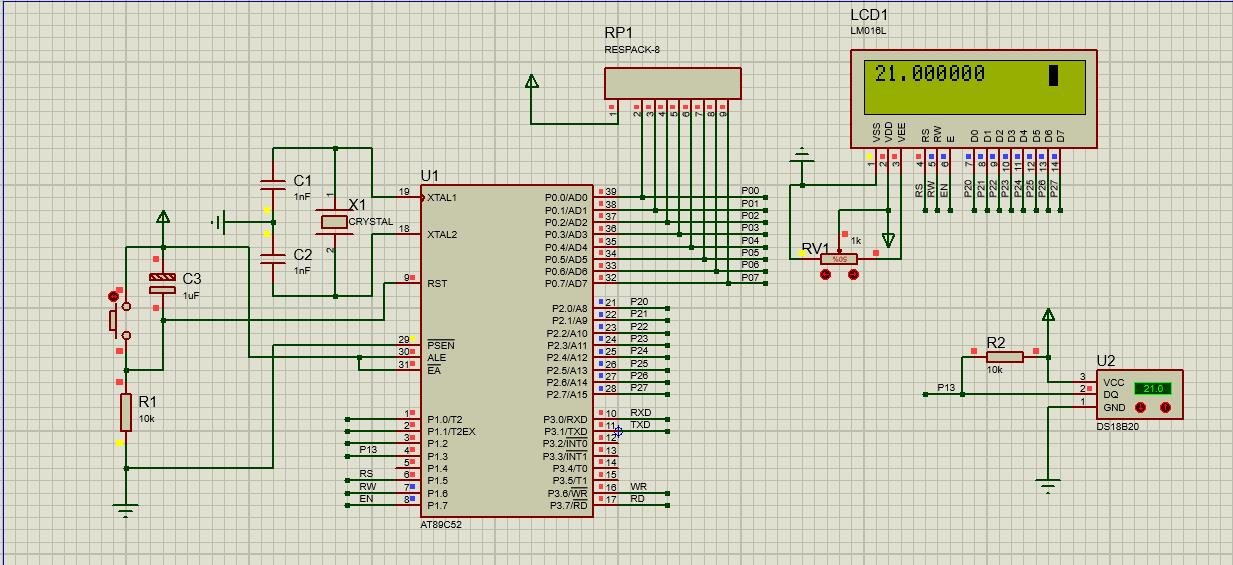Select electrolytic capacitor C3 symbol

[162, 282]
